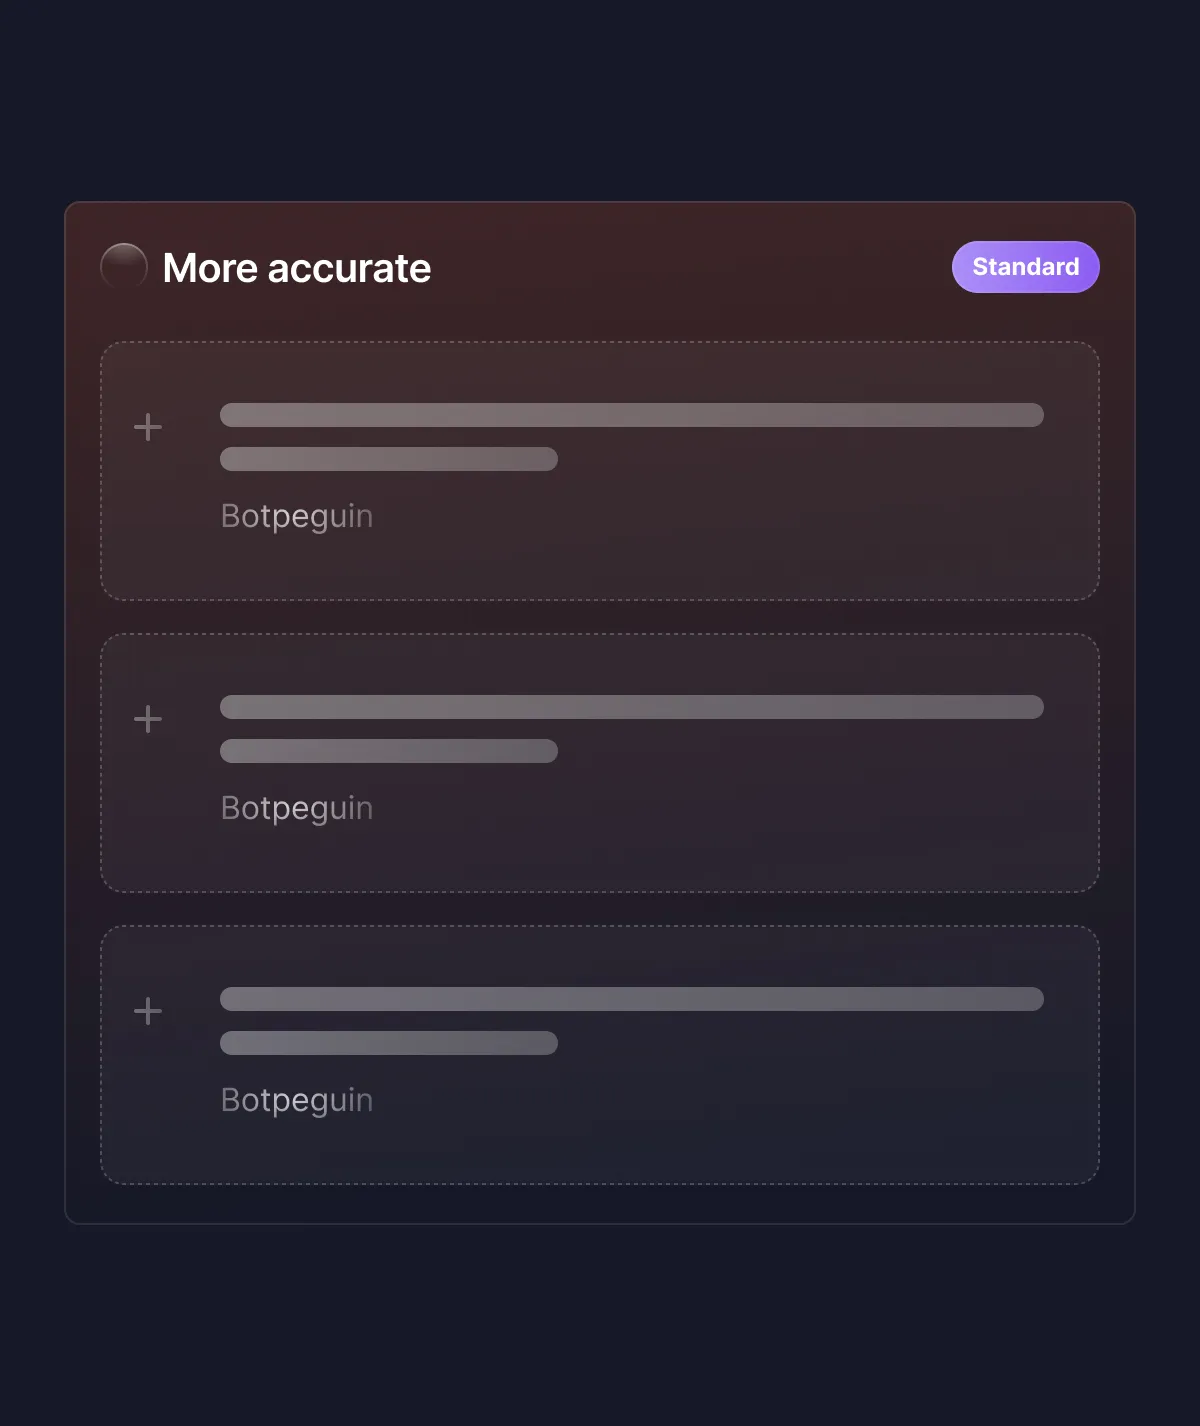Click Botpeguin text in the middle card
1200x1426 pixels.
click(297, 808)
